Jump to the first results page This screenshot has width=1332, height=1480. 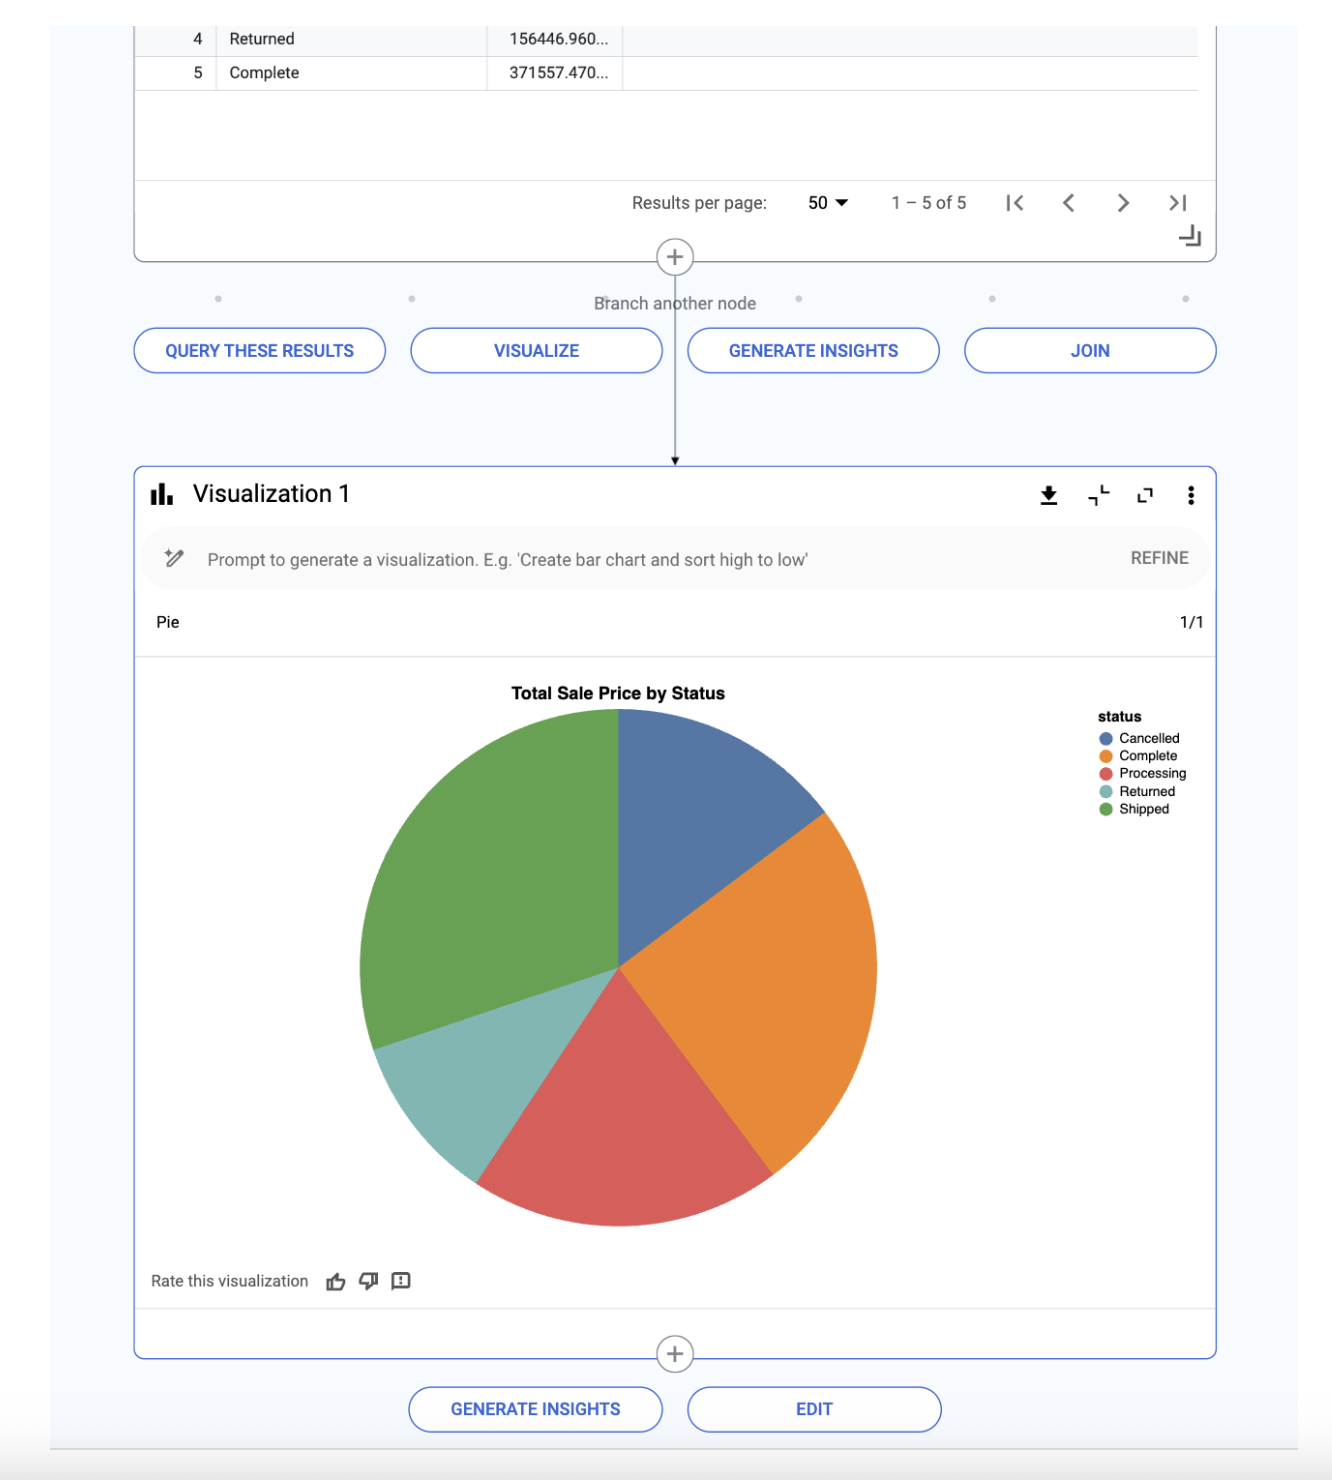[x=1015, y=203]
